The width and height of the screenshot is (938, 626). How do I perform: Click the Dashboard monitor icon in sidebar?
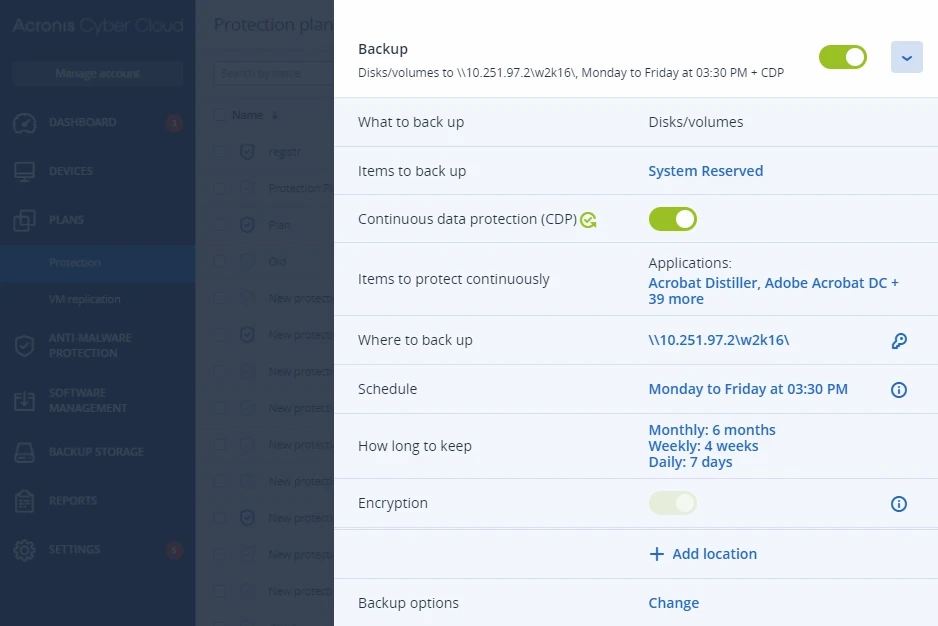[25, 123]
